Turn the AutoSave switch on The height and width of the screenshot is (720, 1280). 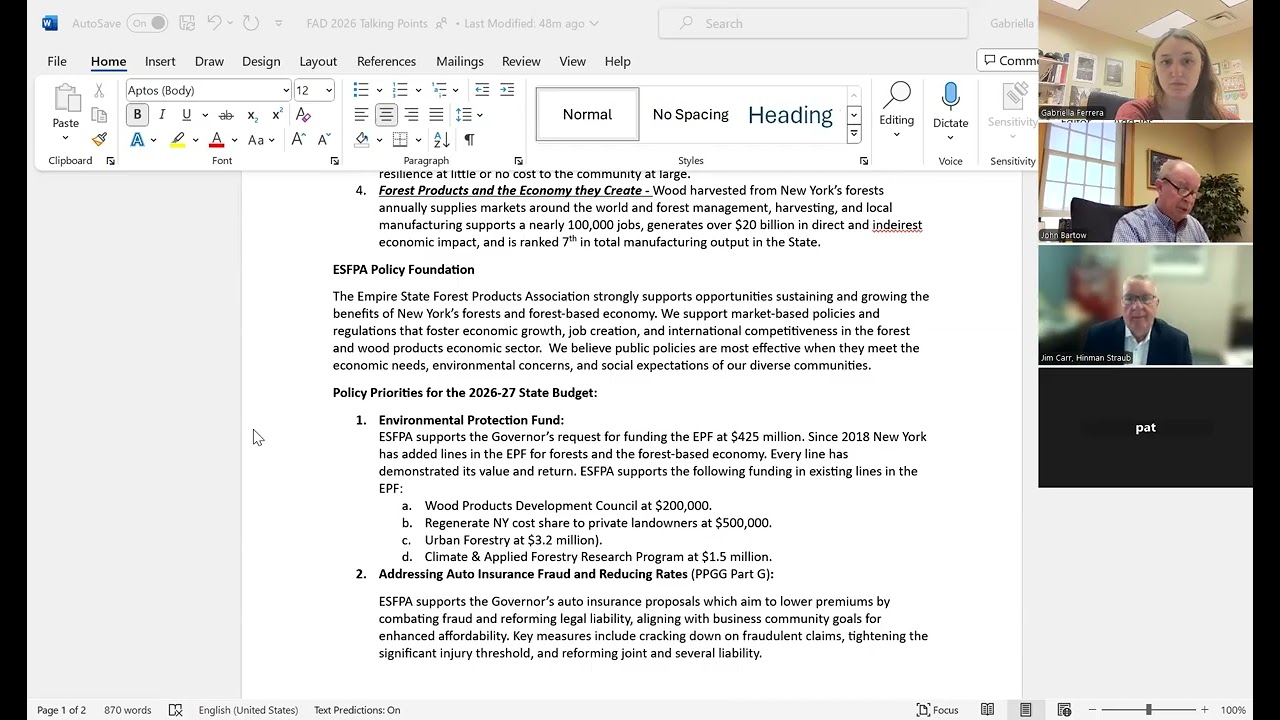(x=147, y=23)
